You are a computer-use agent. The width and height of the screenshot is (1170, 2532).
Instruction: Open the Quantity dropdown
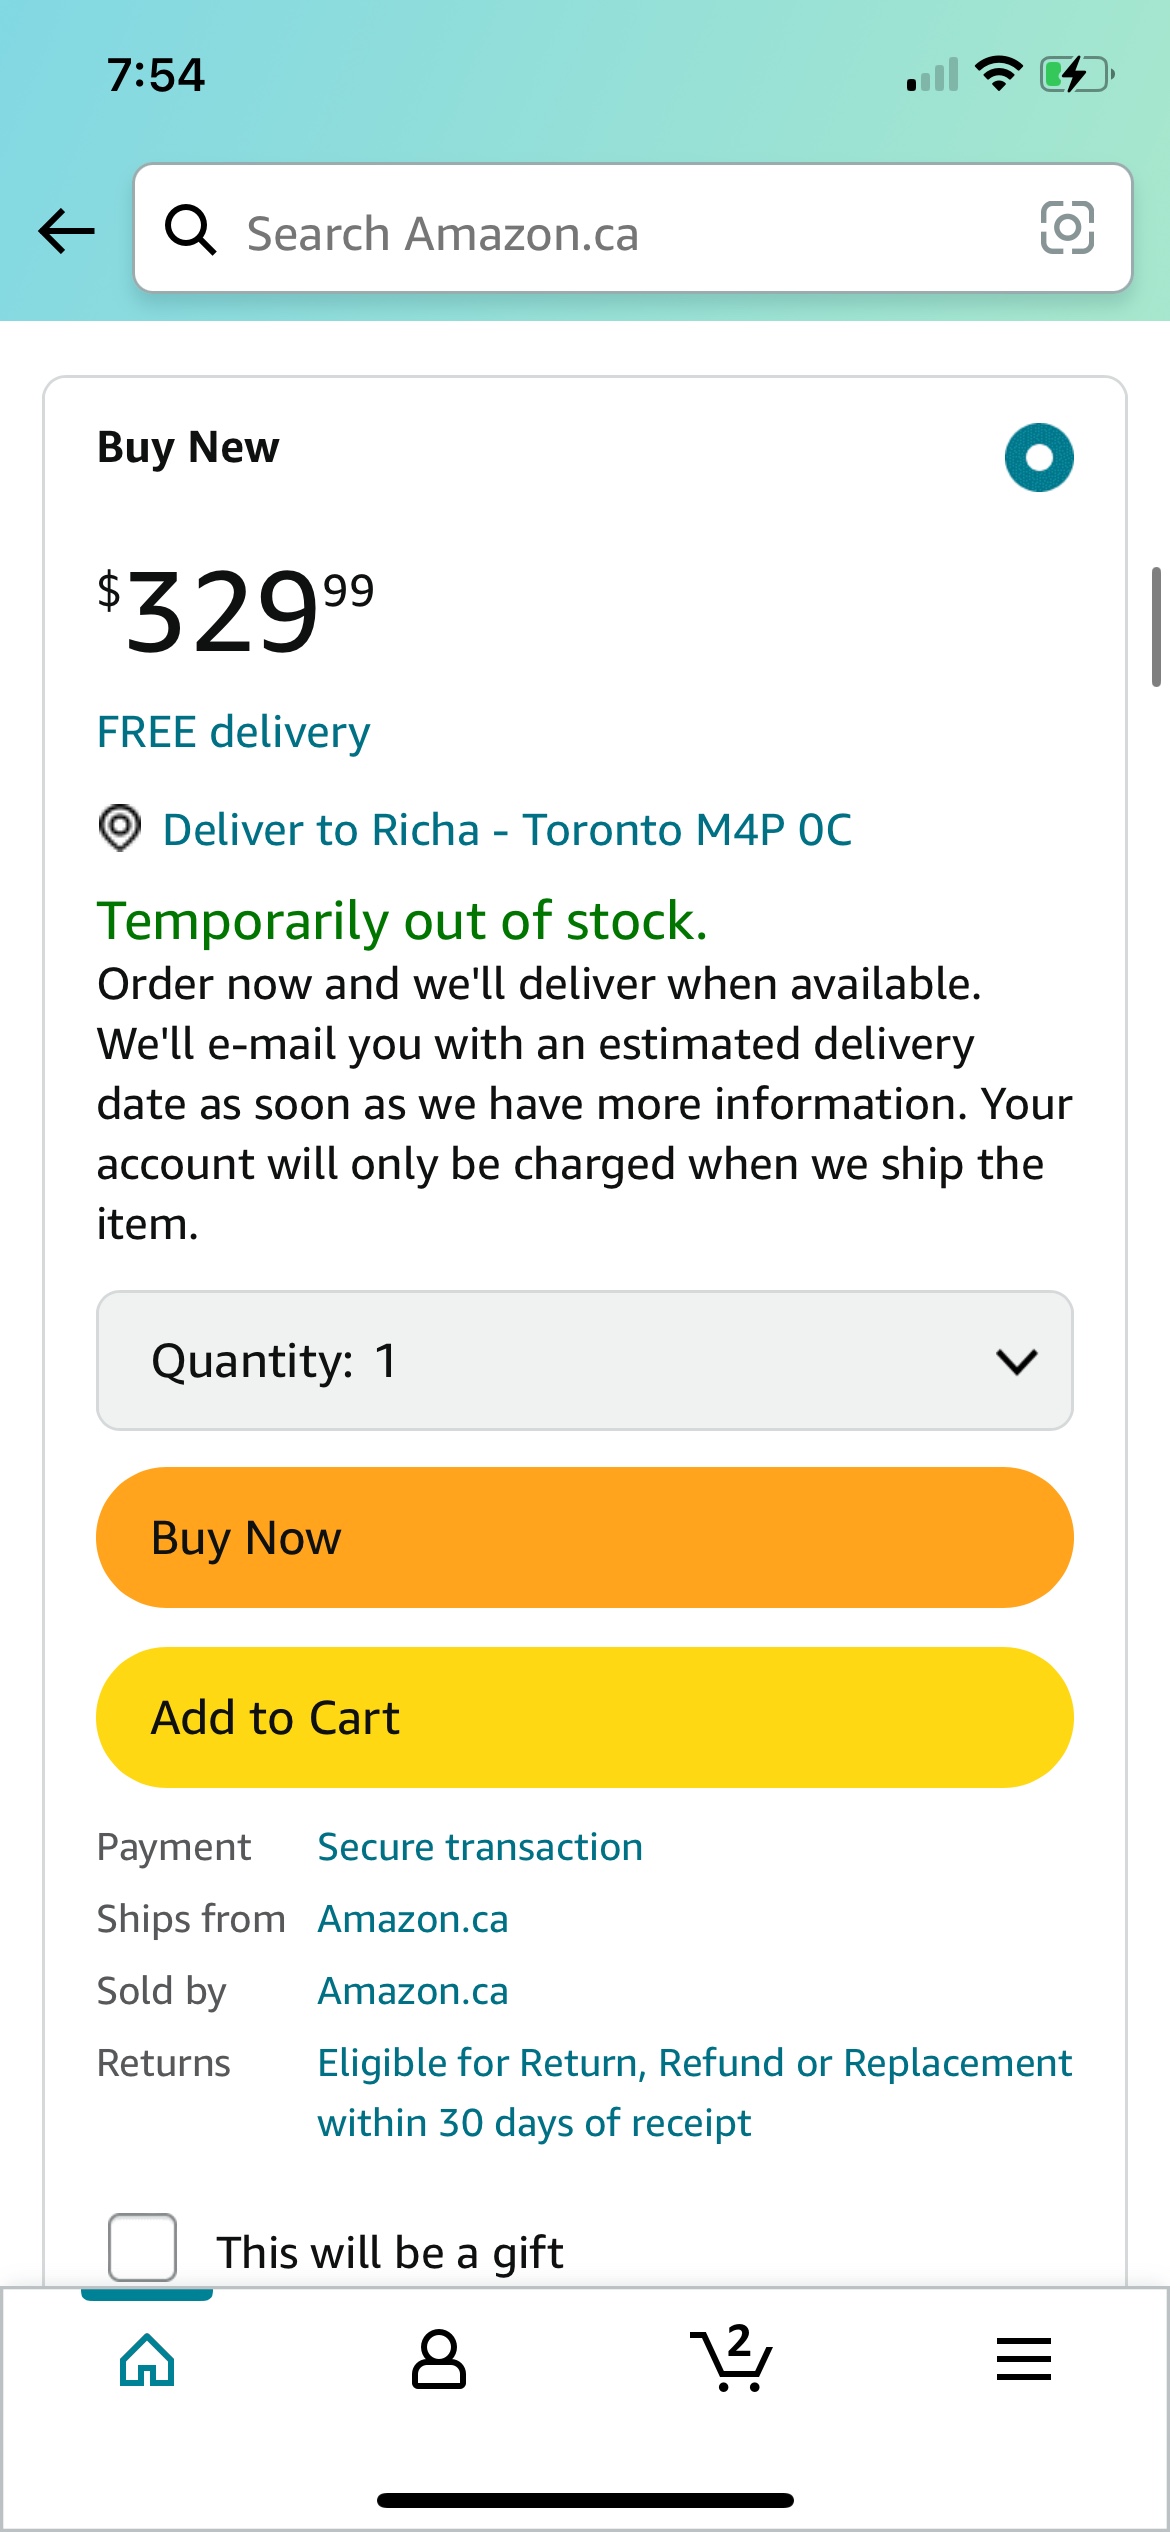(x=585, y=1361)
